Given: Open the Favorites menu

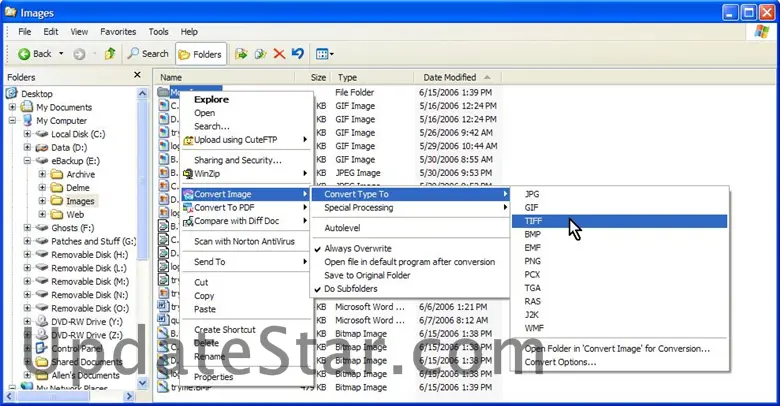Looking at the screenshot, I should click(118, 32).
